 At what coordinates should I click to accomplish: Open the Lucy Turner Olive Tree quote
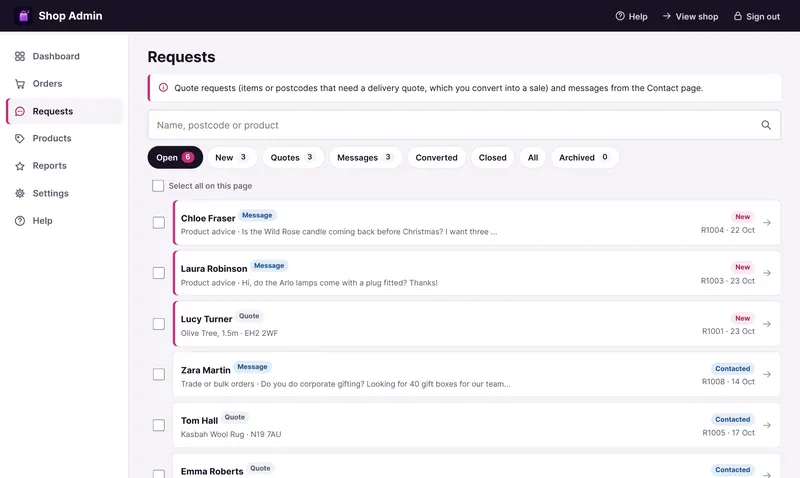click(477, 324)
